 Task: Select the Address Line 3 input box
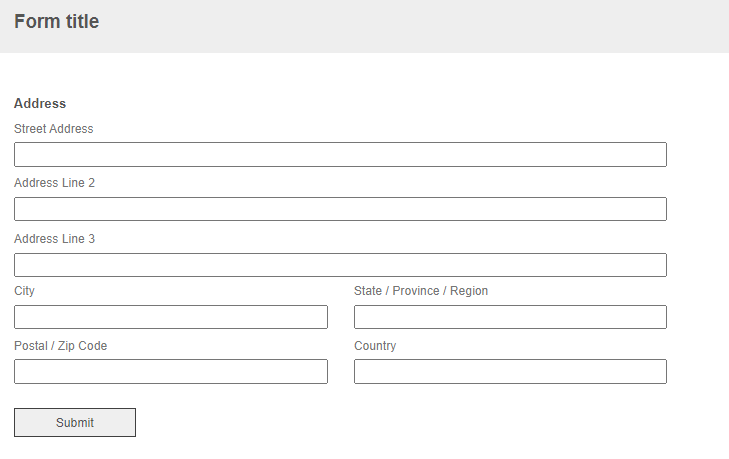click(340, 265)
